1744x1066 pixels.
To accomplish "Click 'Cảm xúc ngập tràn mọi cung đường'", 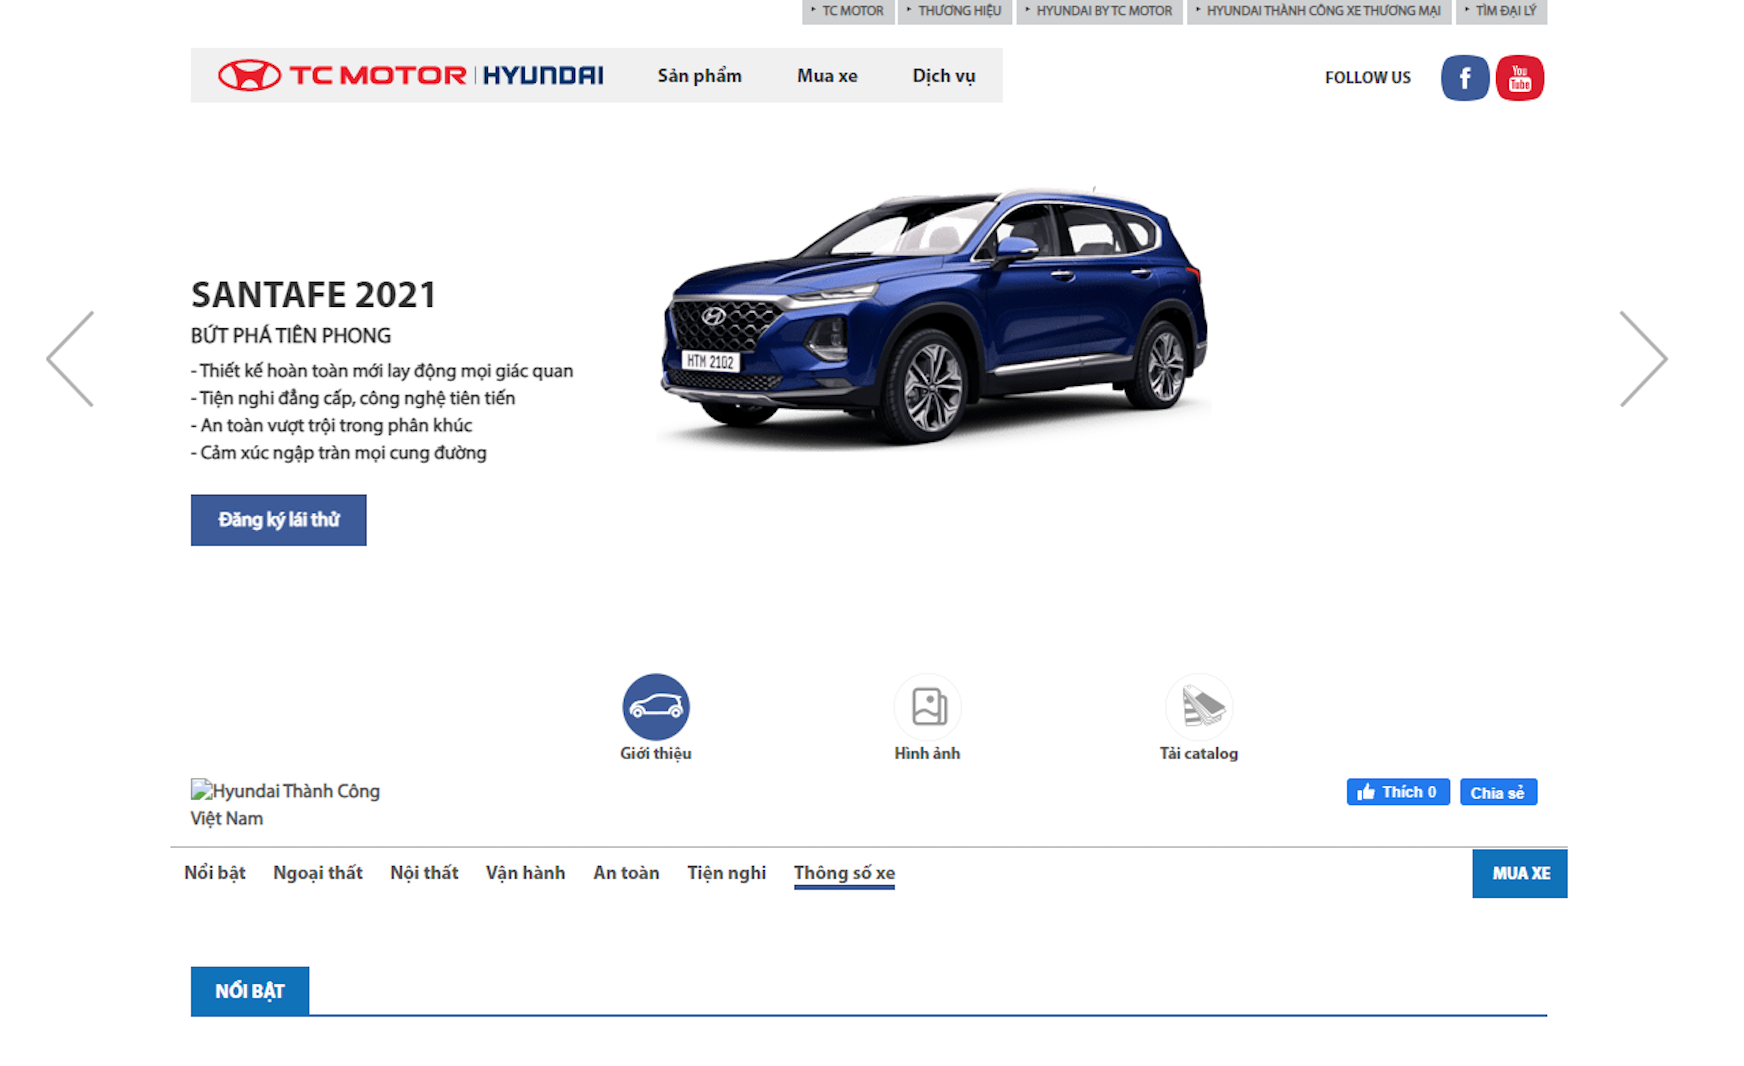I will point(339,453).
